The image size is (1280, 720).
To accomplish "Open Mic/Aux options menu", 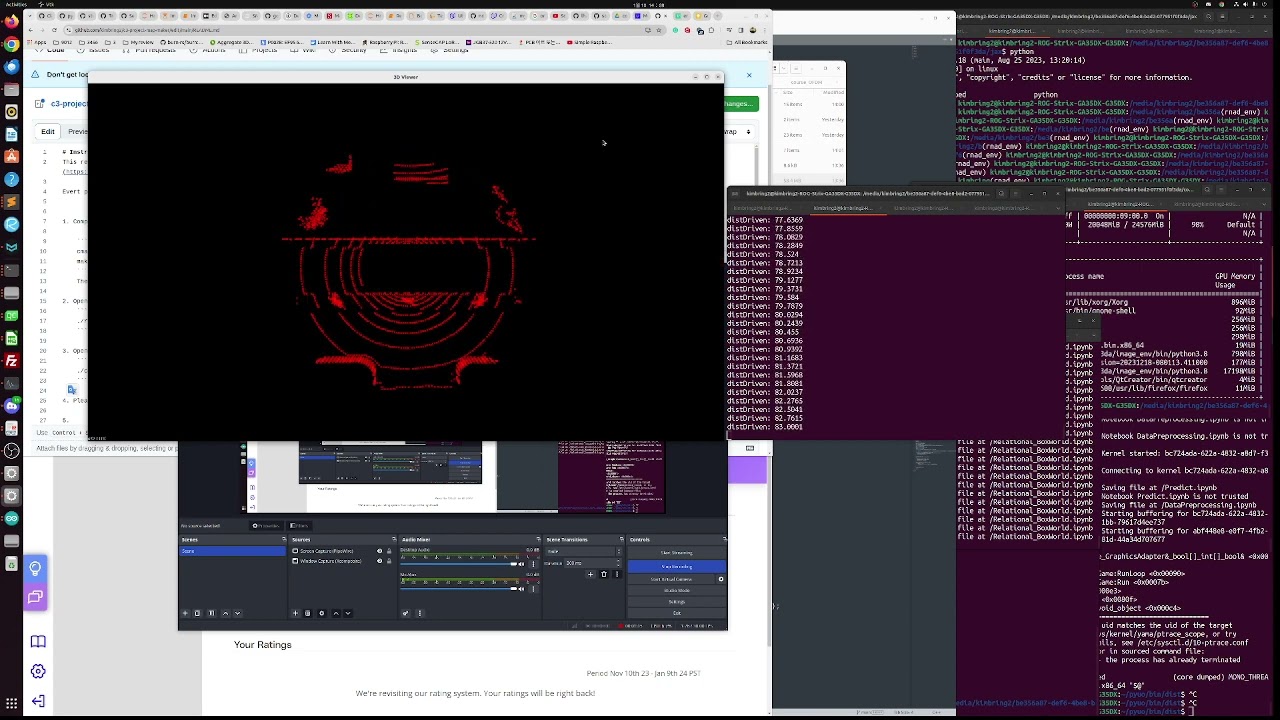I will (x=533, y=588).
